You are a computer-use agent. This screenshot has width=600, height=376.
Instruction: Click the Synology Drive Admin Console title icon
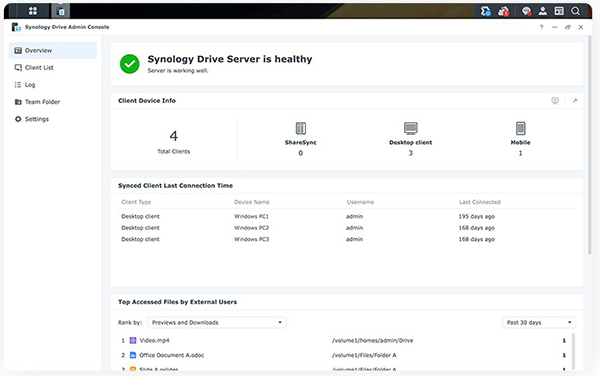(16, 27)
